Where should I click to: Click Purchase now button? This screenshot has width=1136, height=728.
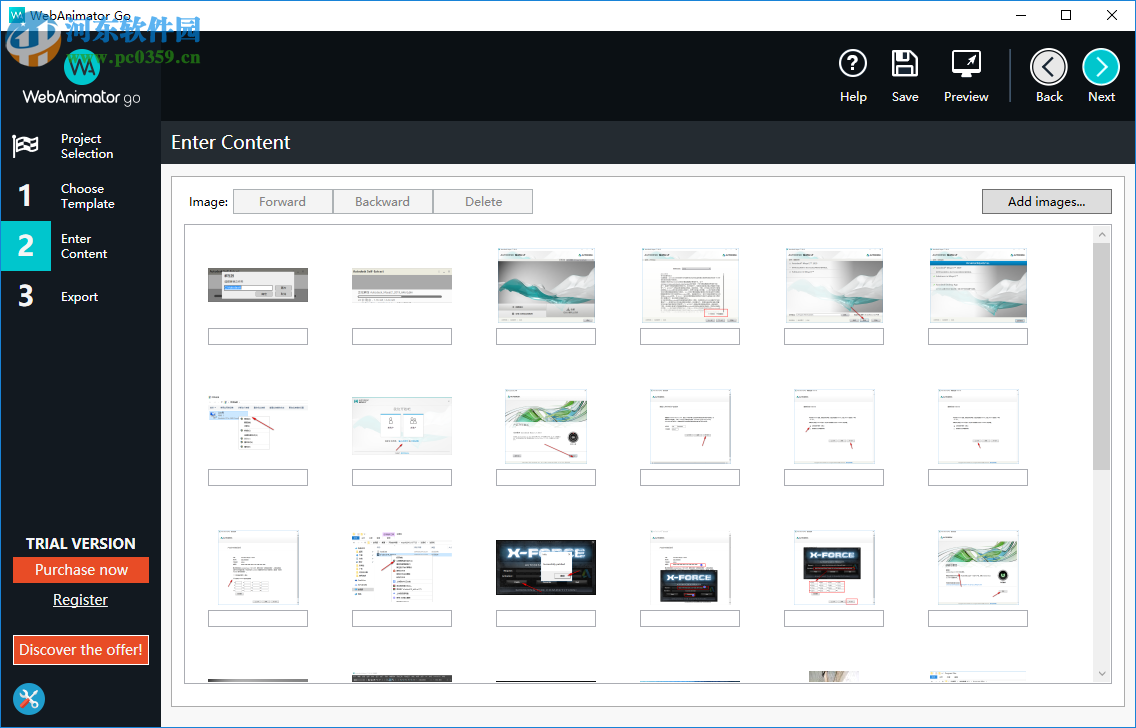81,569
